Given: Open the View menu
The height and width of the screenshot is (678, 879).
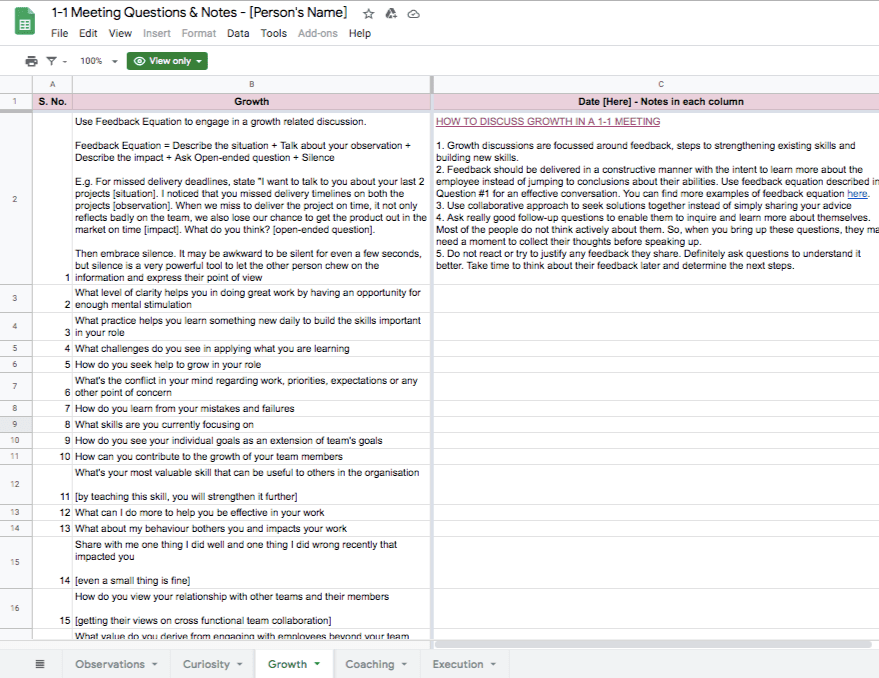Looking at the screenshot, I should 120,34.
